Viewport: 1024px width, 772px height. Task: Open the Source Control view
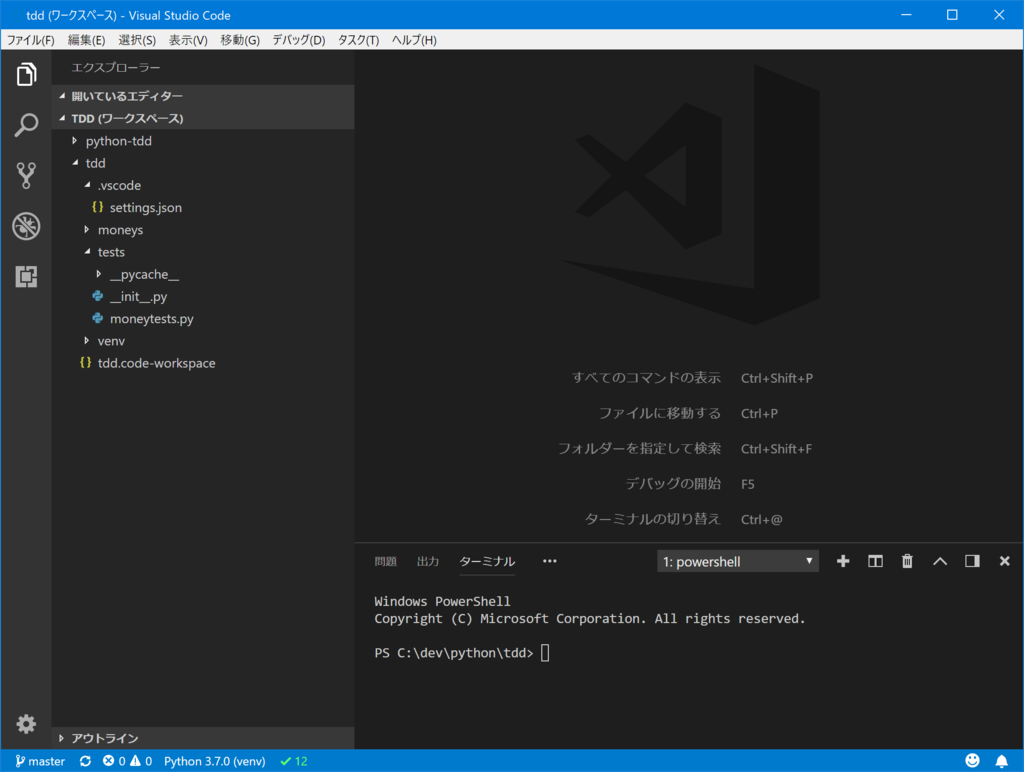tap(26, 175)
